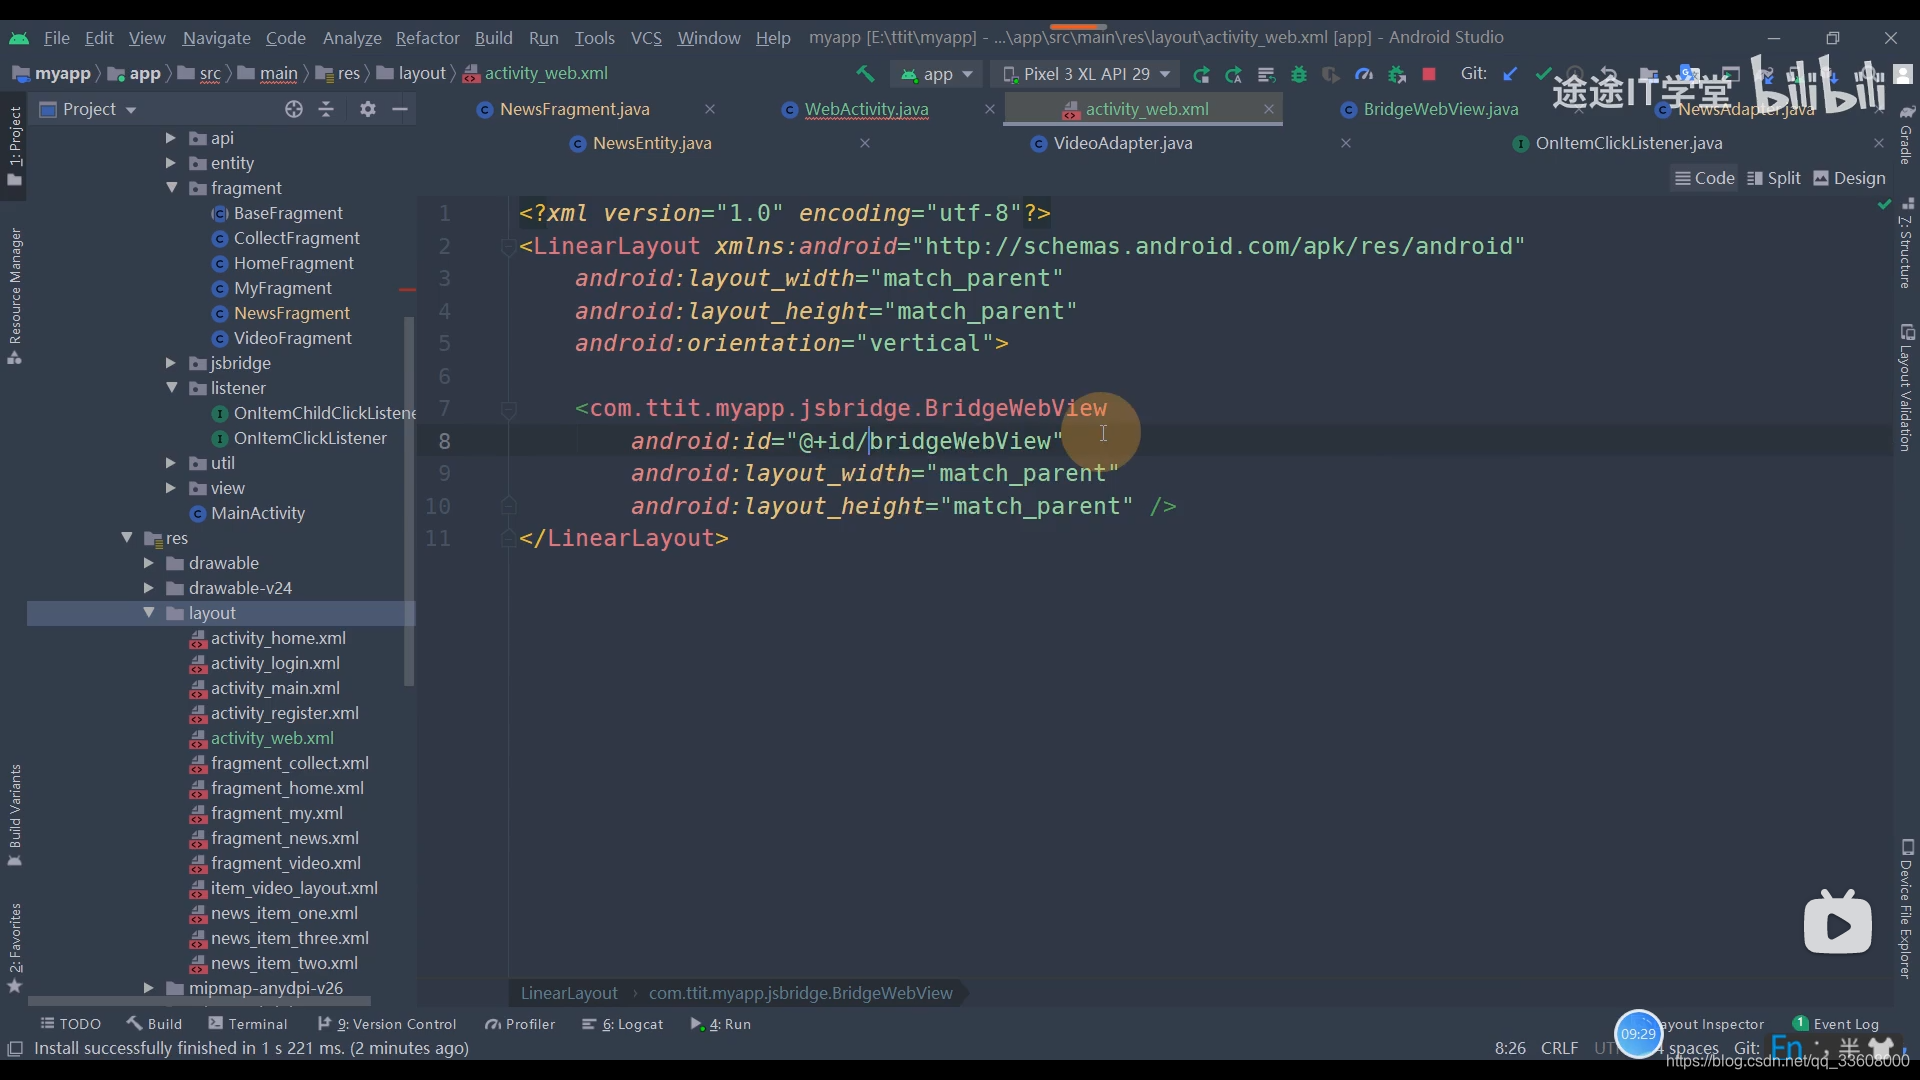Switch editor to Code view
This screenshot has width=1920, height=1080.
[x=1705, y=178]
